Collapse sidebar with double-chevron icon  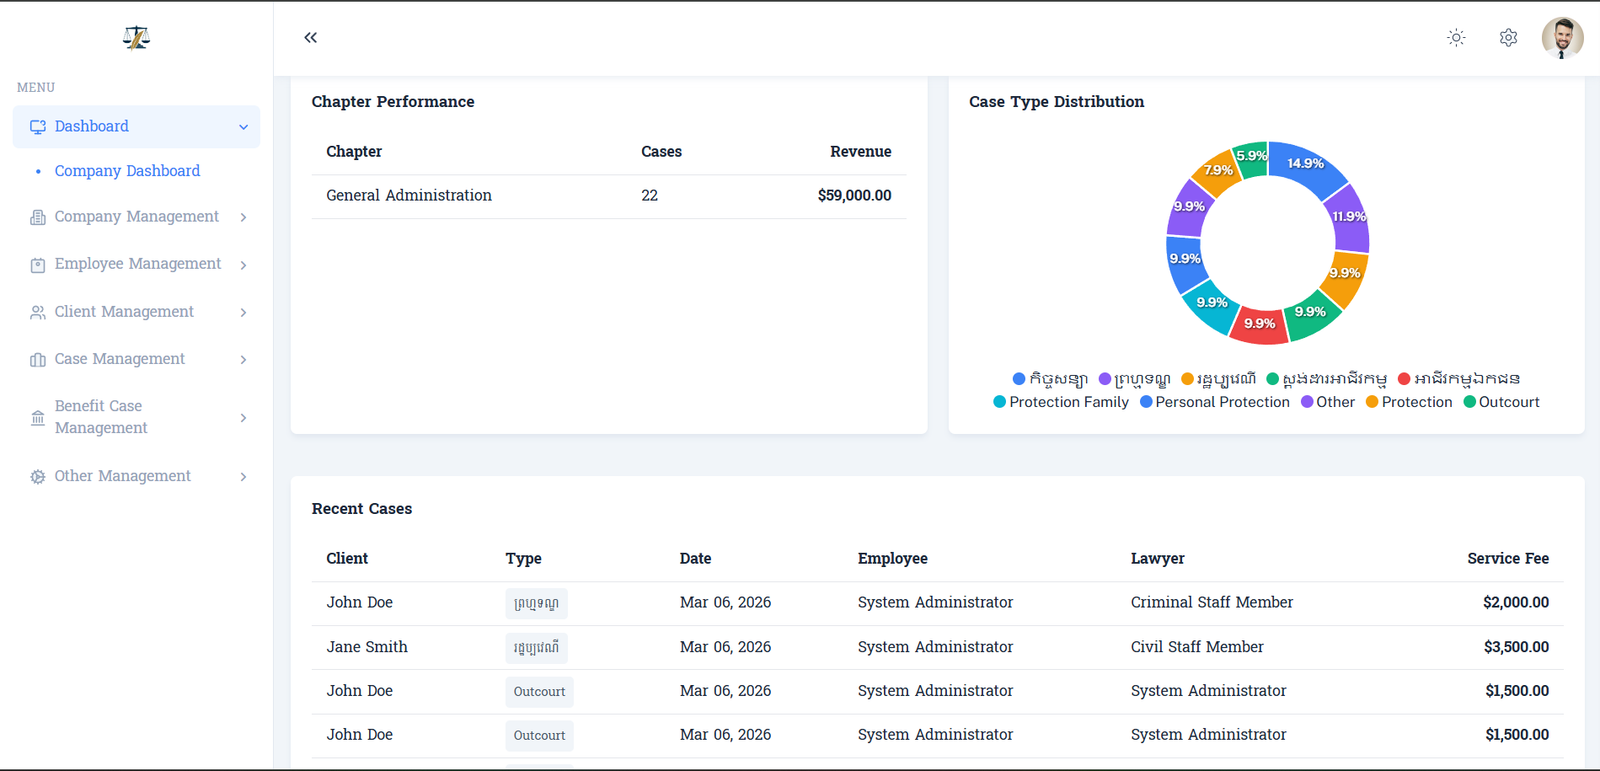[x=310, y=38]
